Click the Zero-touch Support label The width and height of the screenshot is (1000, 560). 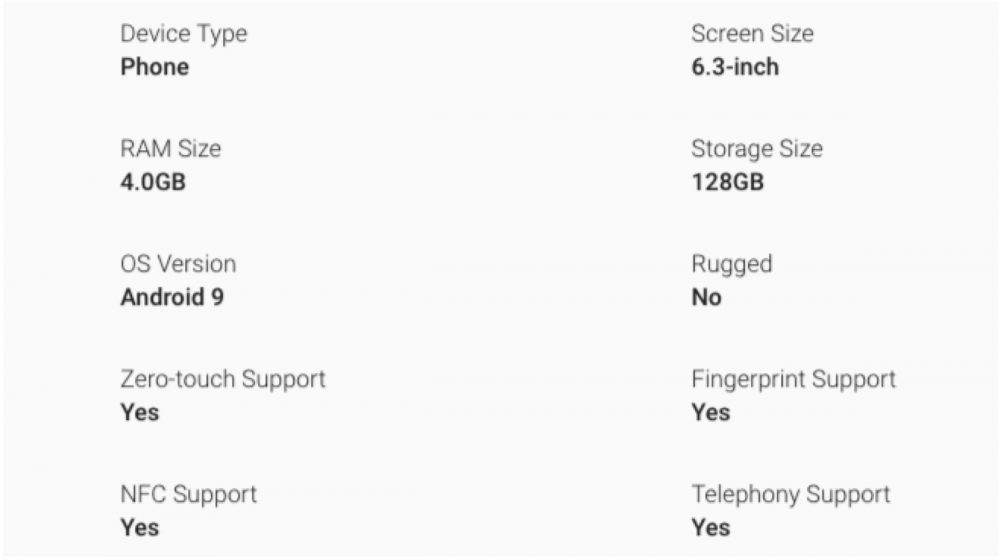click(222, 380)
